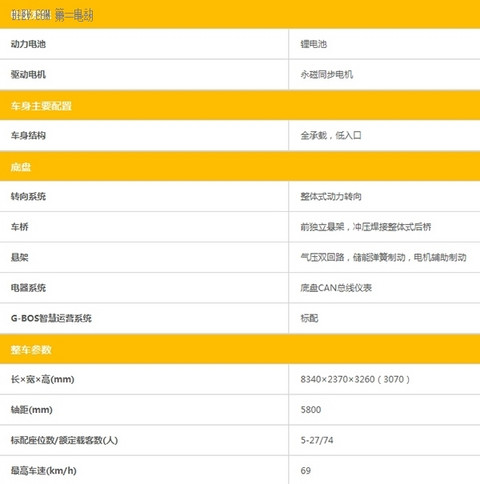This screenshot has height=484, width=480.
Task: Select '全承载，低入口' value
Action: (x=331, y=135)
